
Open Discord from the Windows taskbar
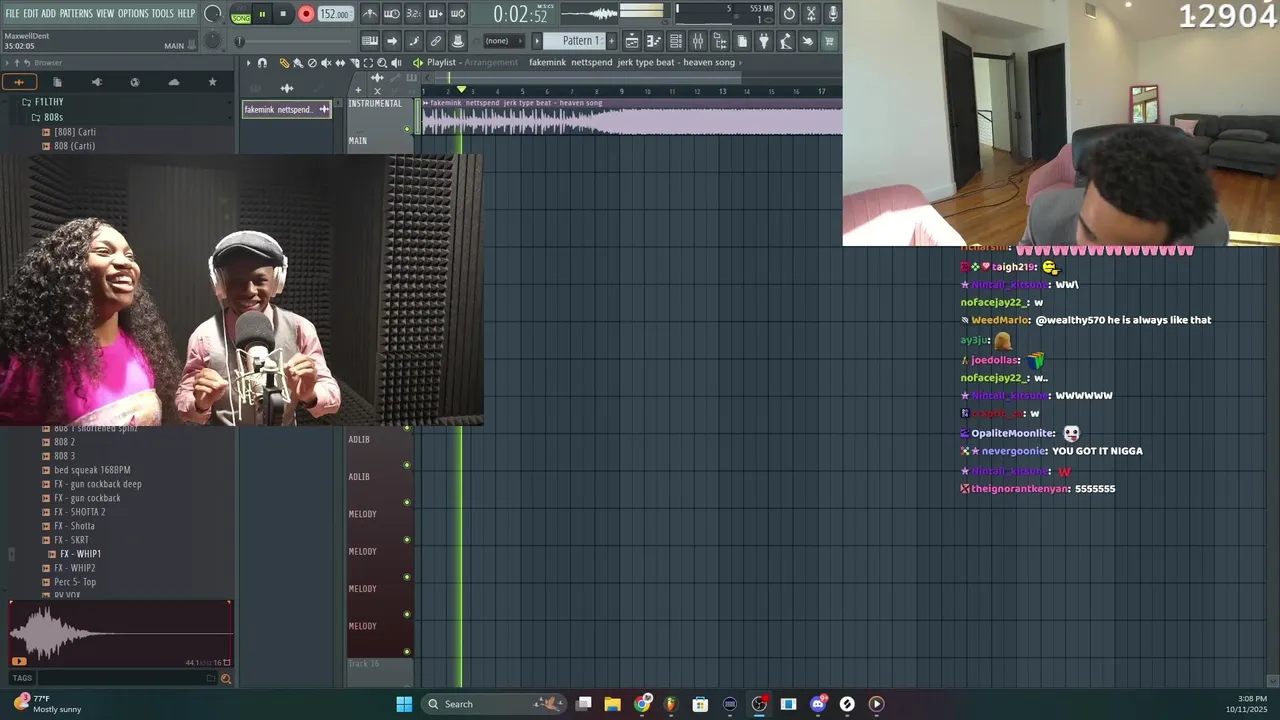[x=818, y=704]
